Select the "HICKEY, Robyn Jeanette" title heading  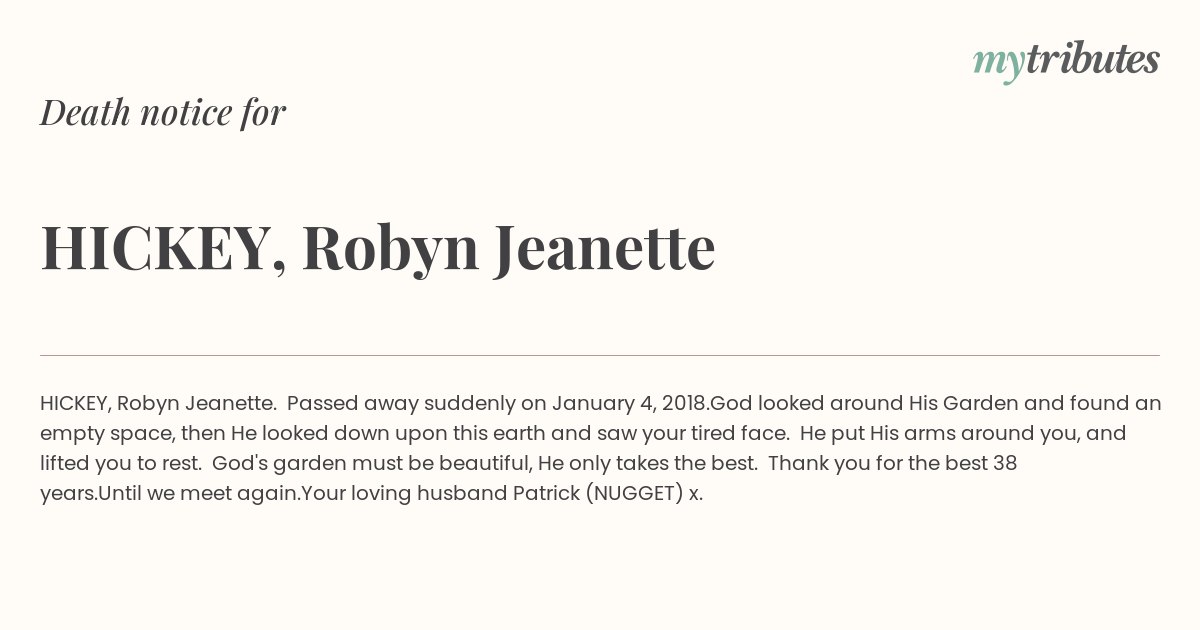pos(378,249)
